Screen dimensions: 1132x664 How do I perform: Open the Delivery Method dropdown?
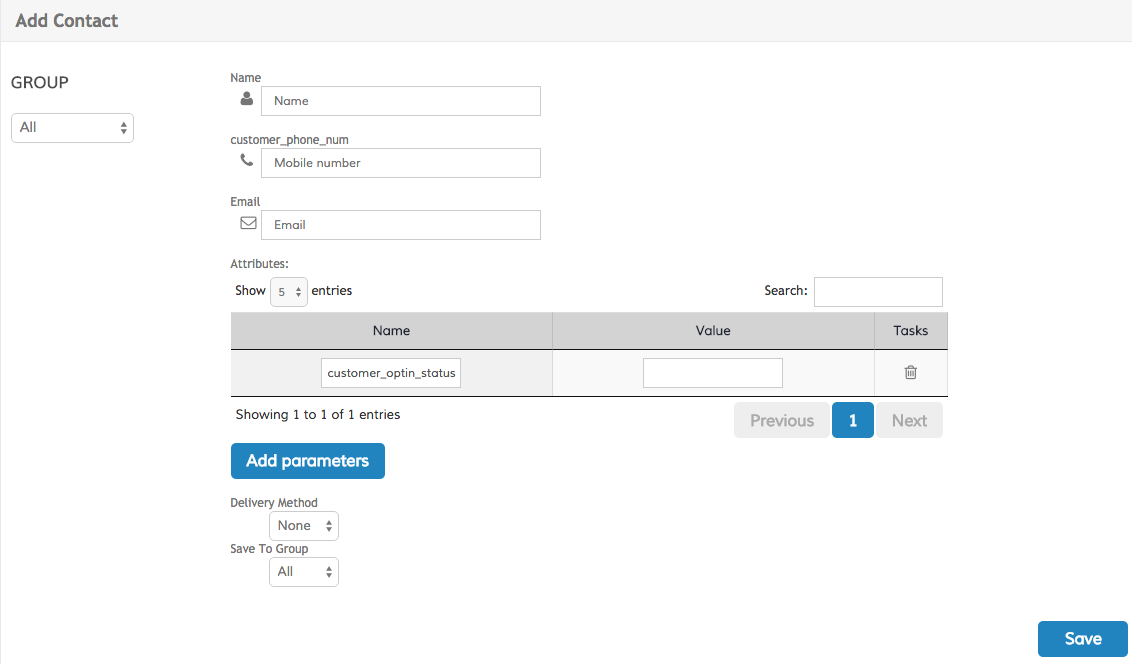[304, 526]
